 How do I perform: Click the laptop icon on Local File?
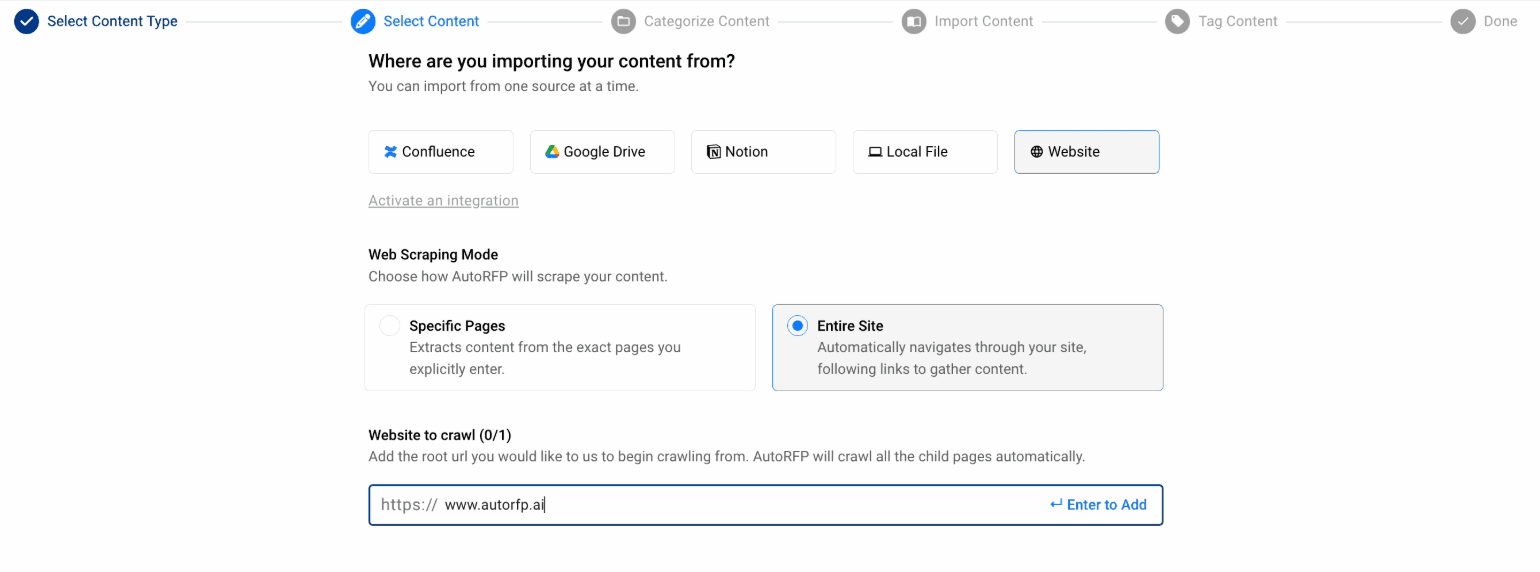tap(875, 152)
